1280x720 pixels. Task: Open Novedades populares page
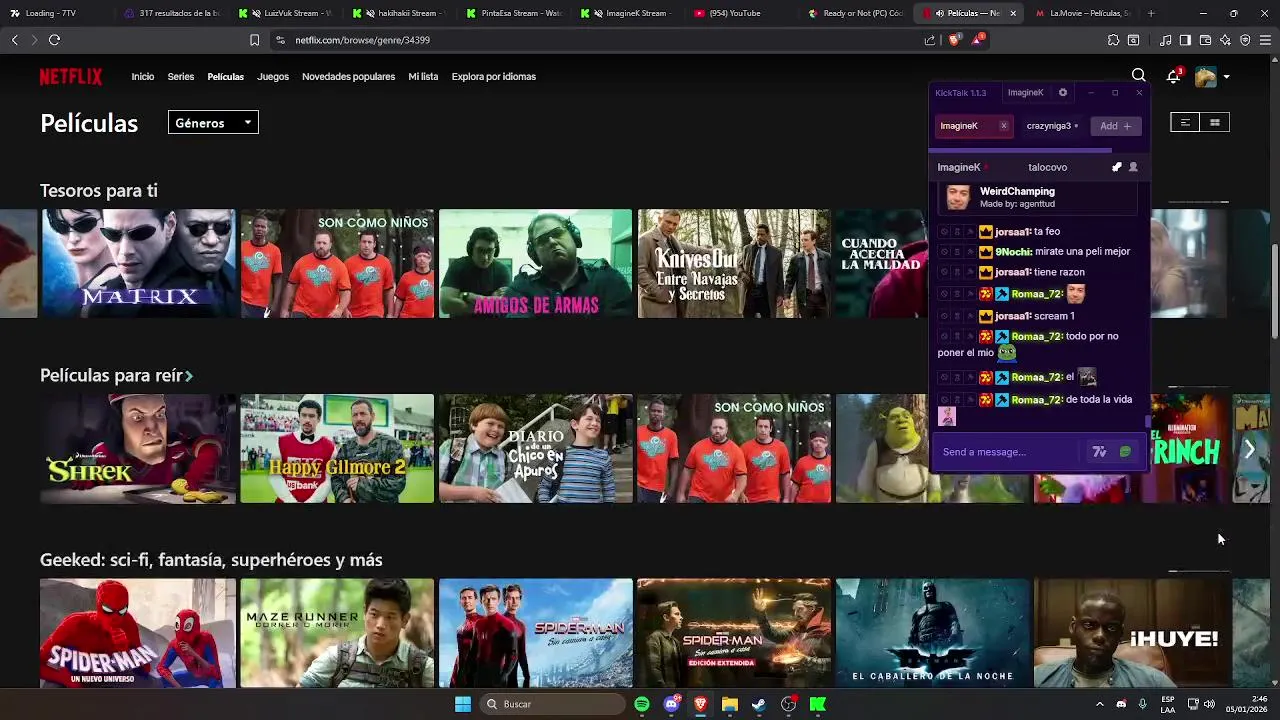348,77
